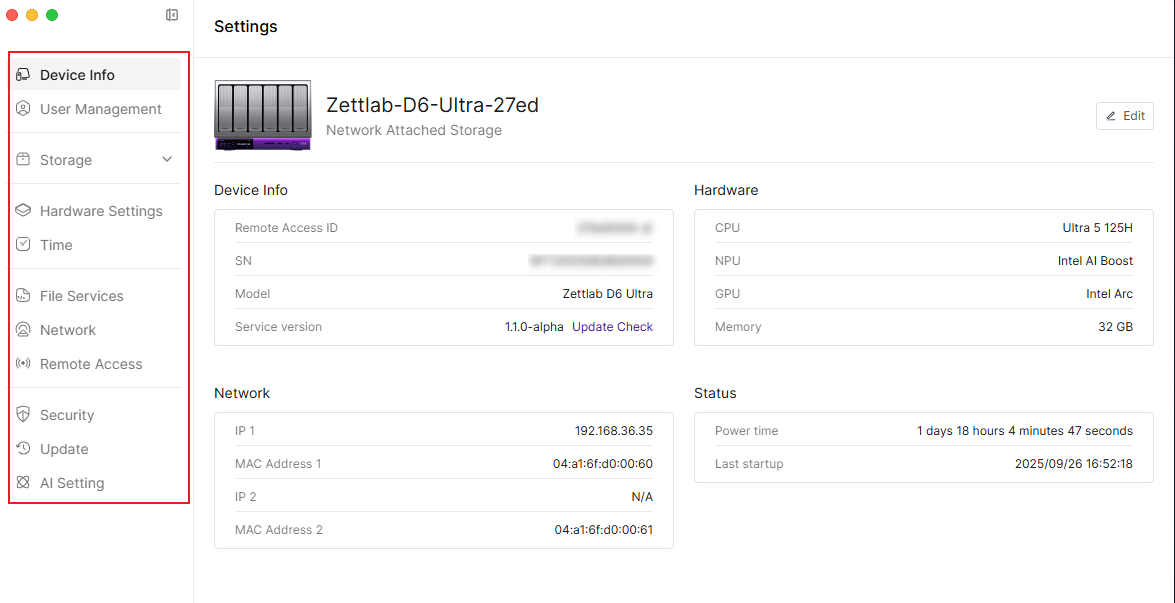Click the Storage icon in sidebar
The width and height of the screenshot is (1175, 603).
tap(23, 160)
